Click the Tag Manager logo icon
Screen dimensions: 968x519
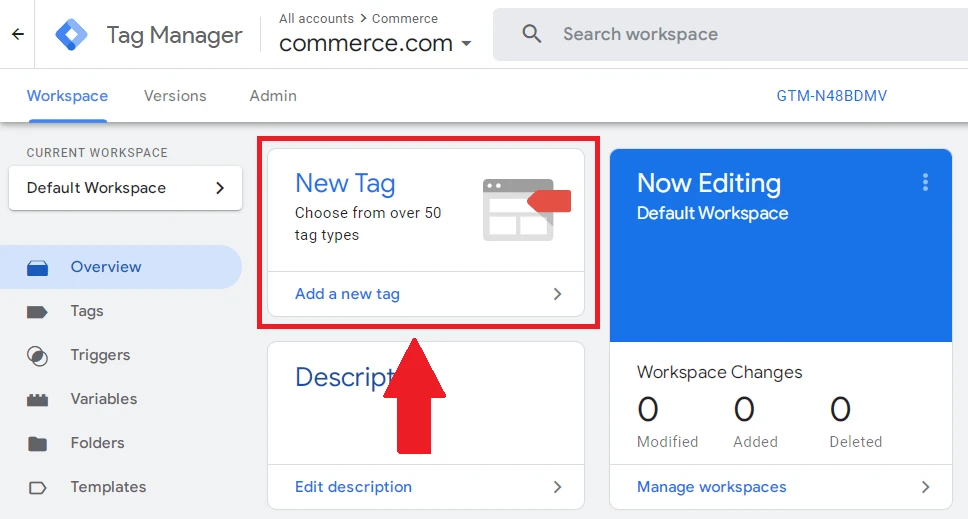click(x=71, y=35)
